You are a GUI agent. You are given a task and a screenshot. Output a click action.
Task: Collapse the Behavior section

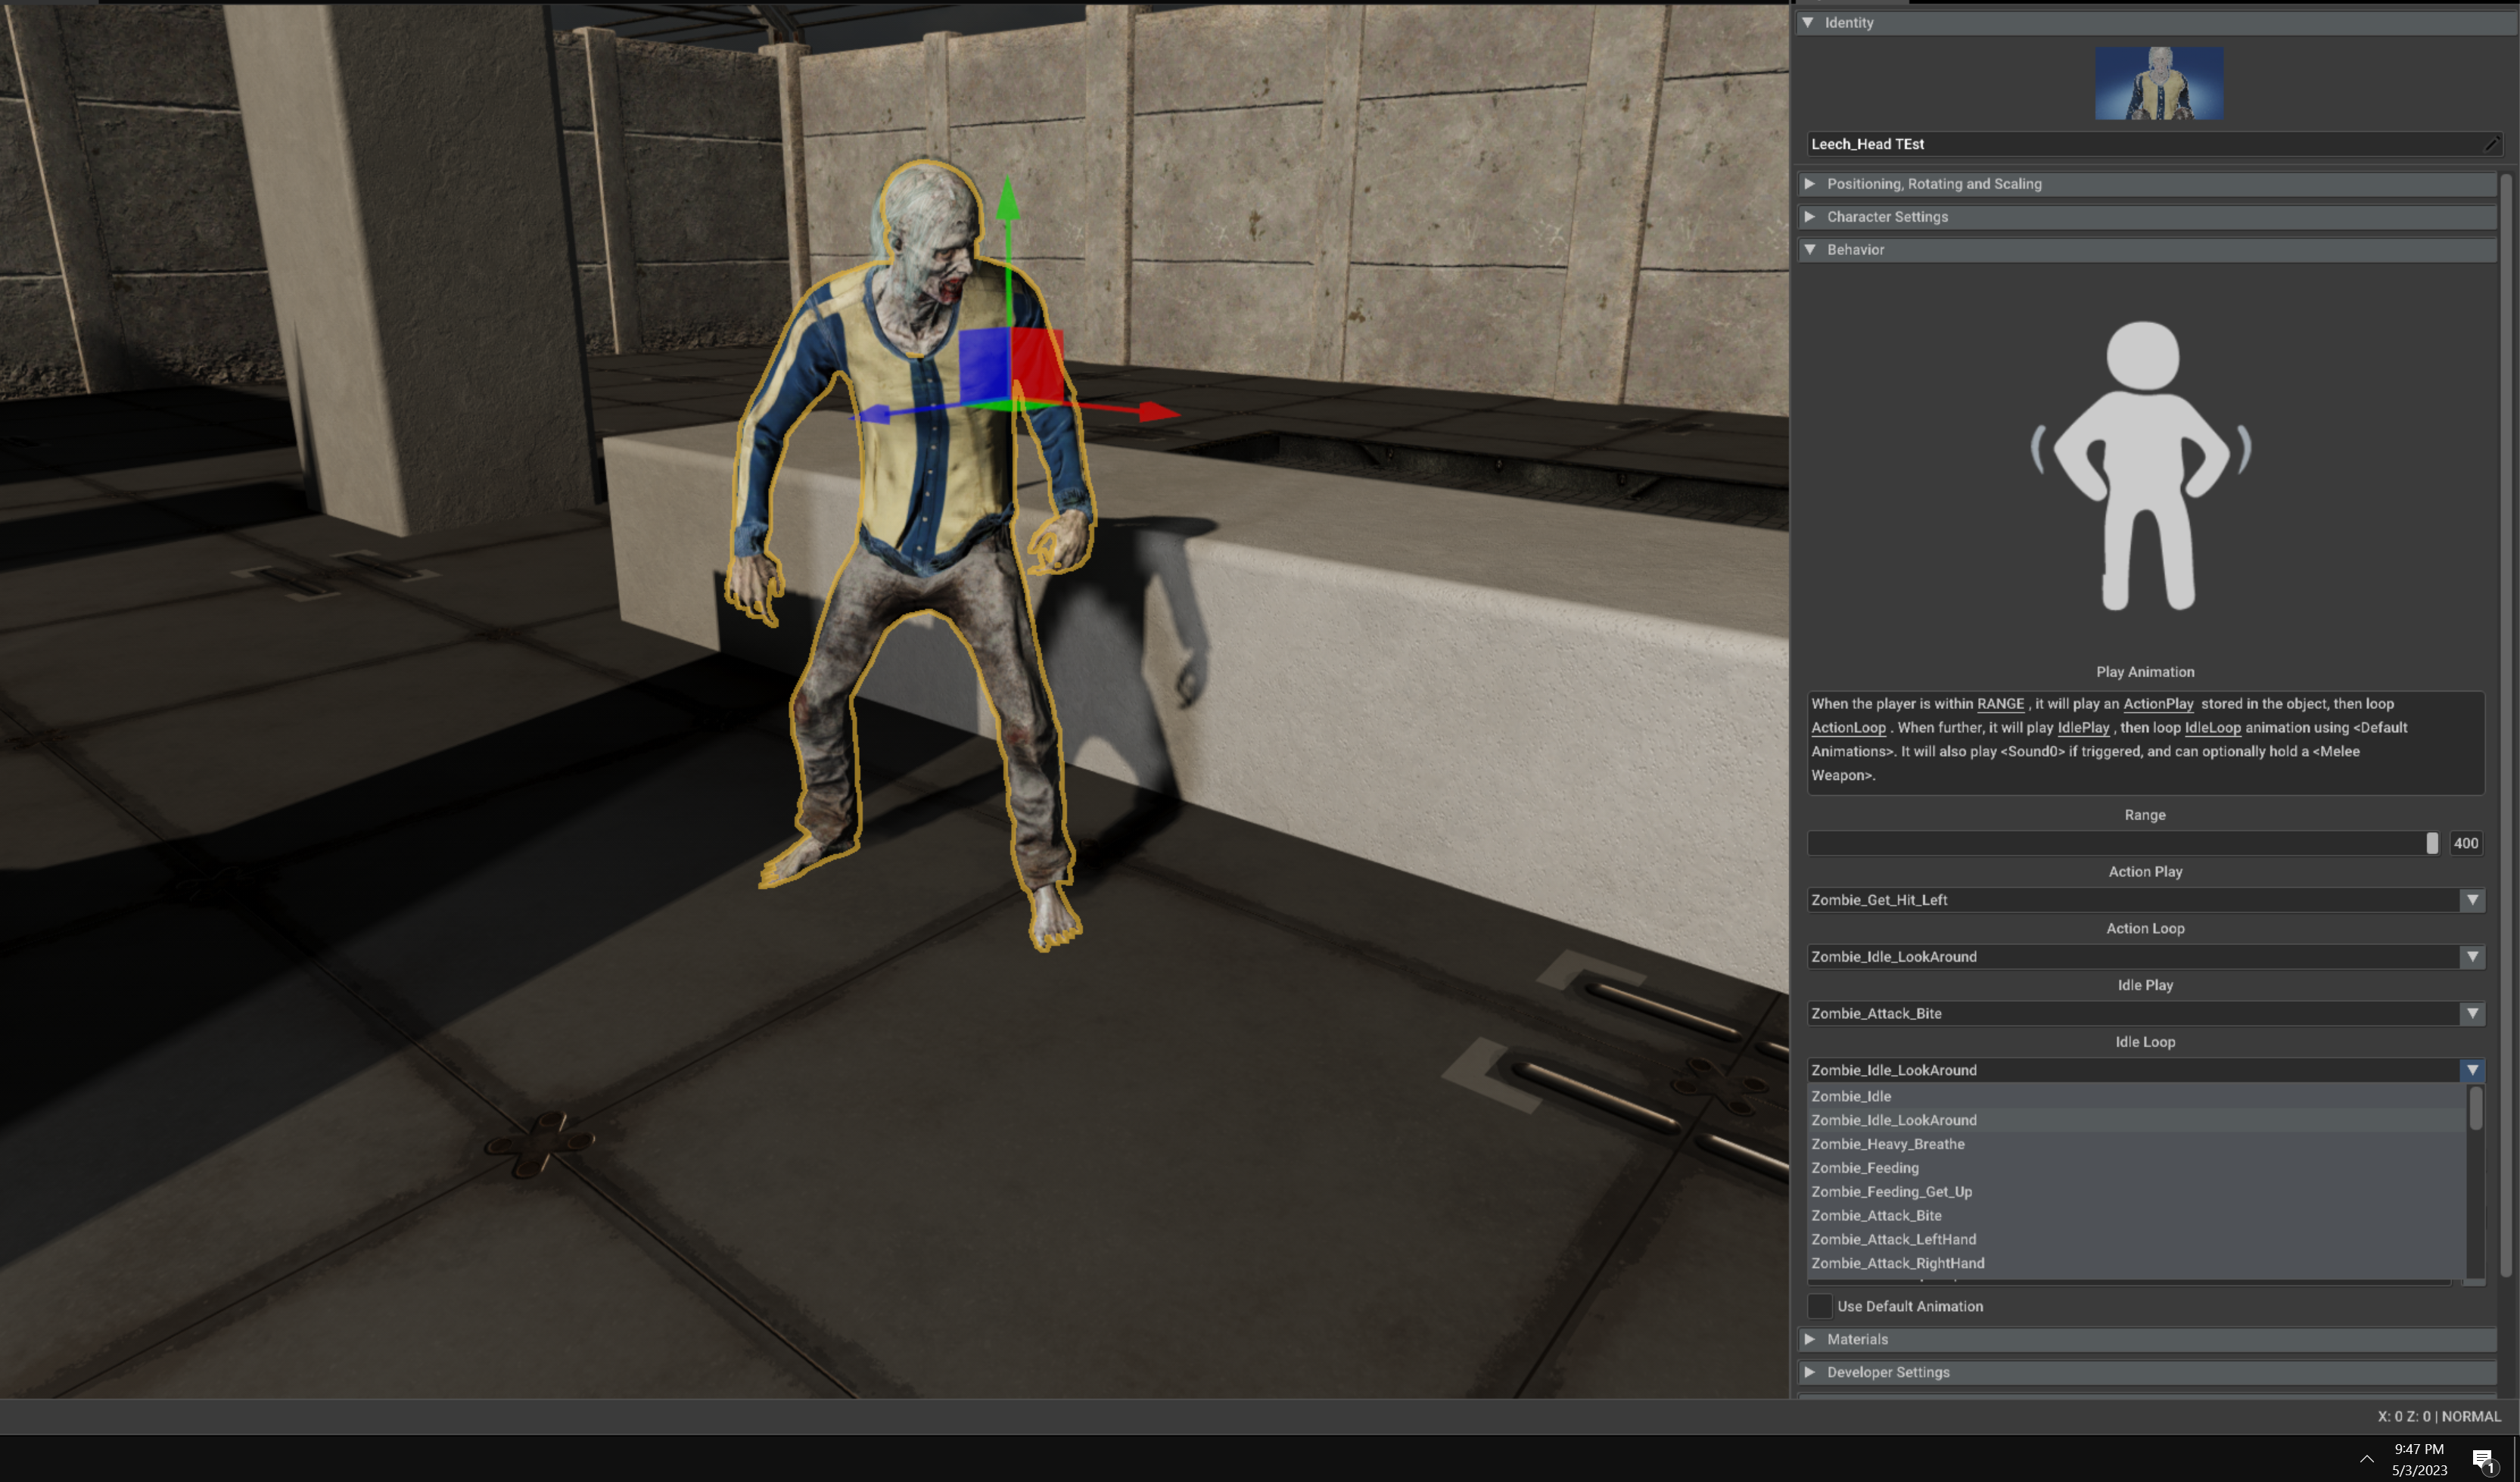(1810, 250)
